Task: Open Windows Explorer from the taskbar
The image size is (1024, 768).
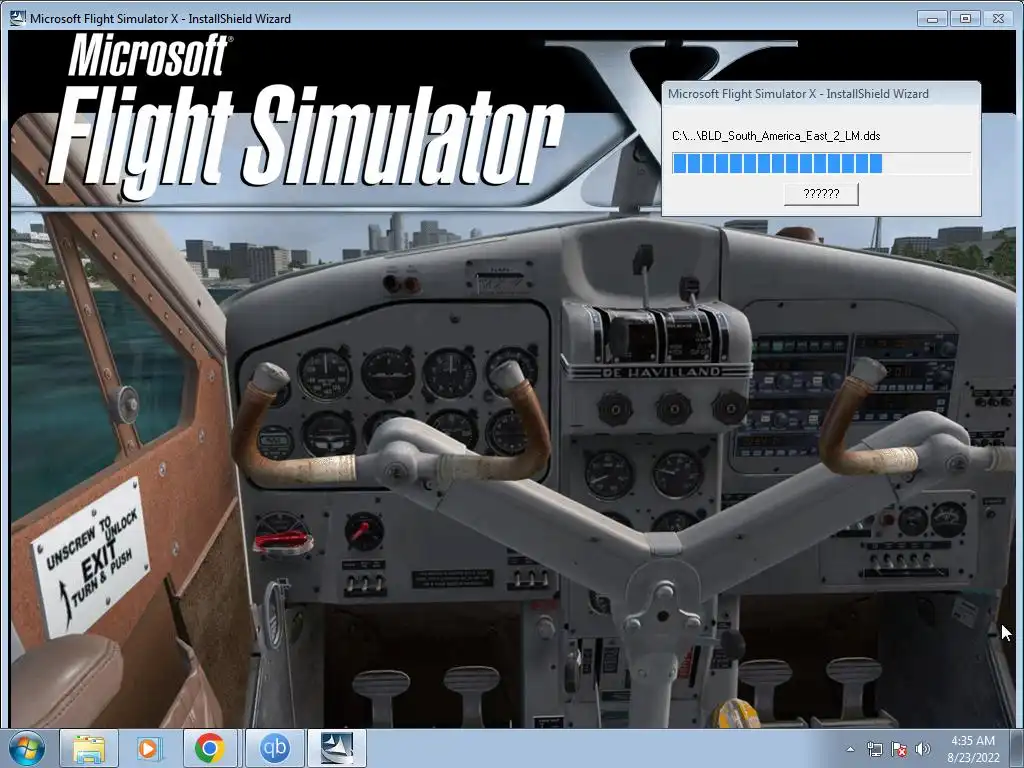Action: [89, 748]
